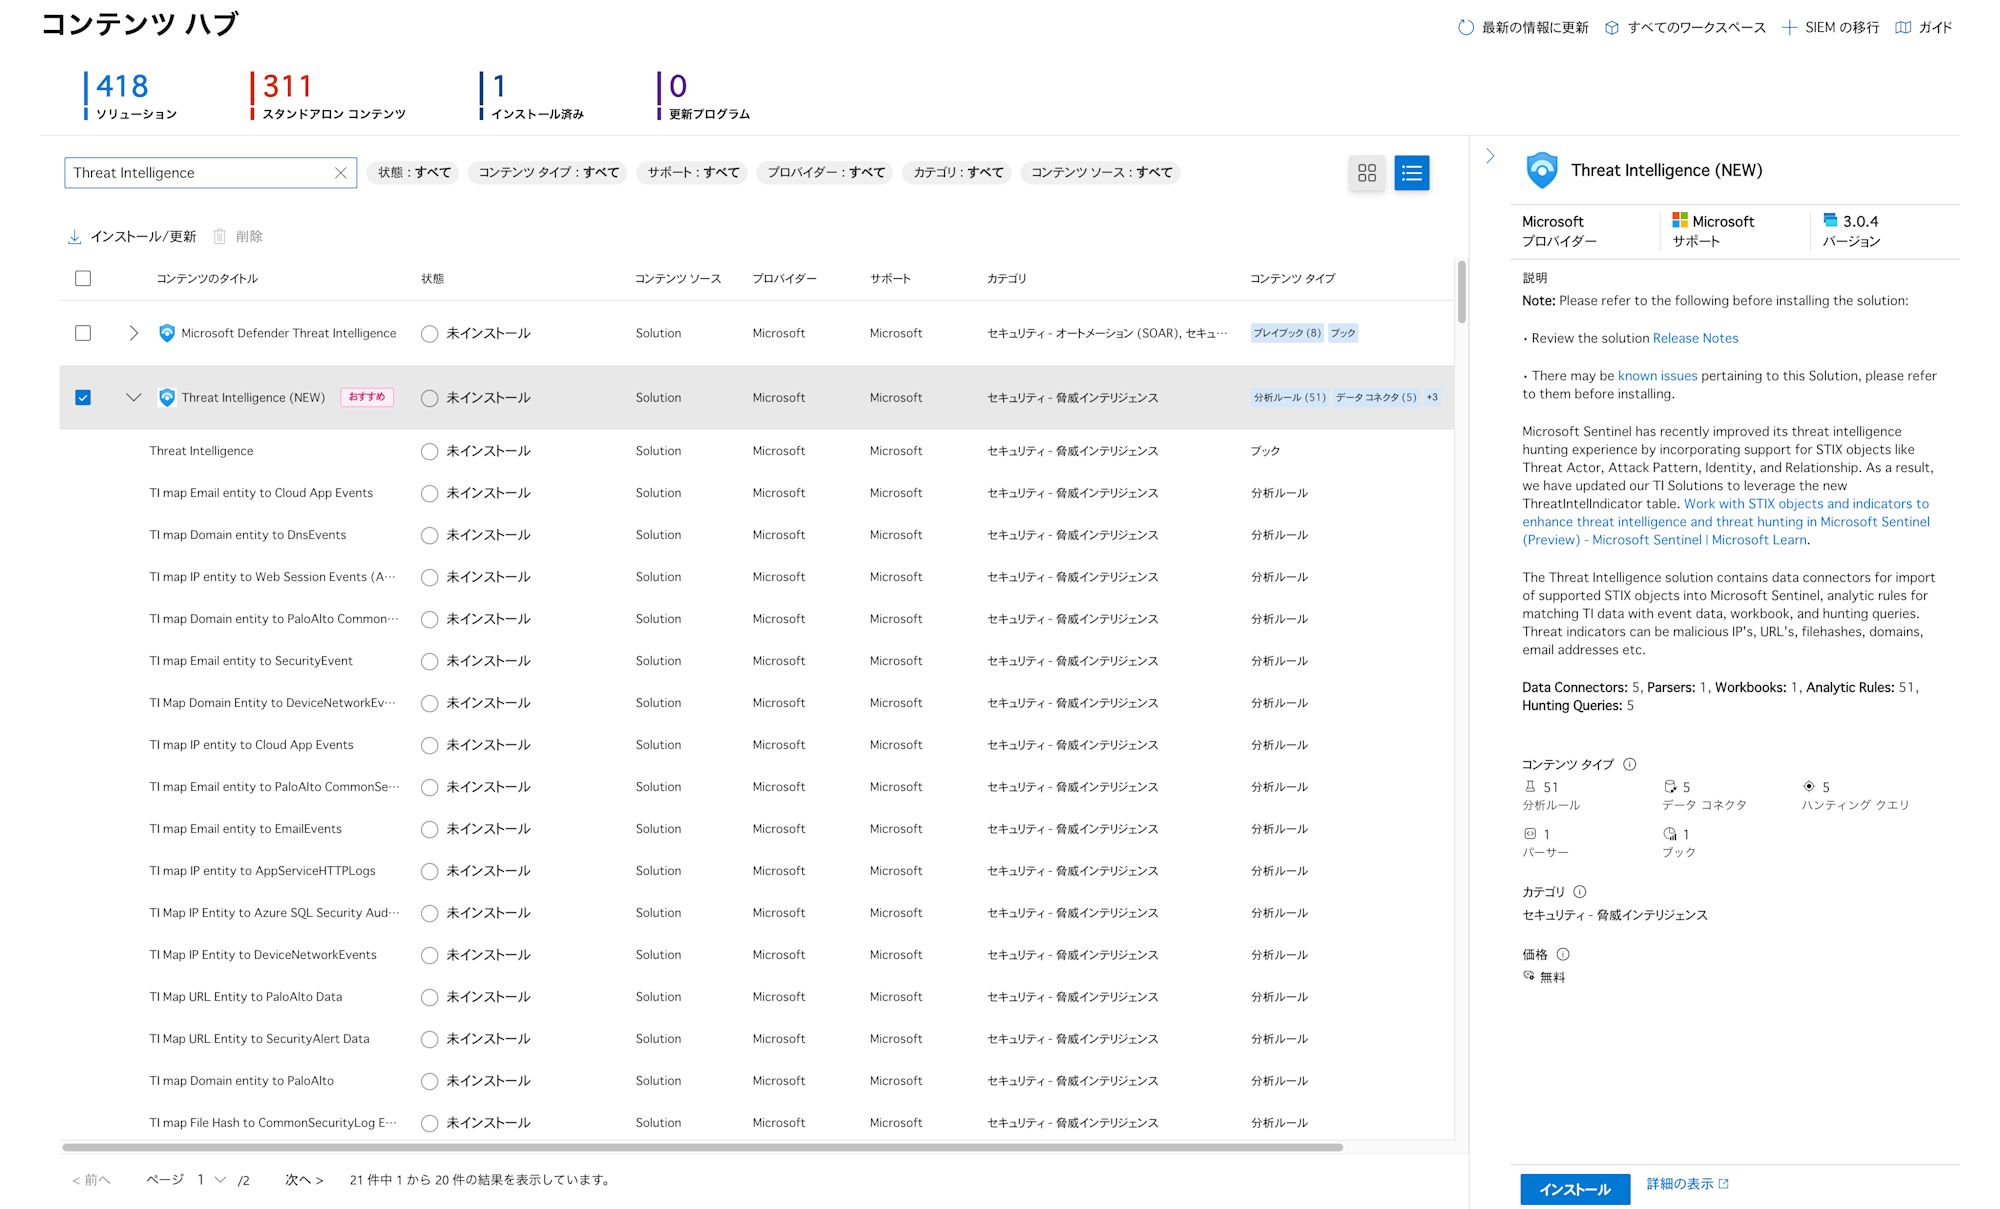This screenshot has height=1209, width=2000.
Task: Click external link icon beside 詳細の表示
Action: click(x=1723, y=1184)
